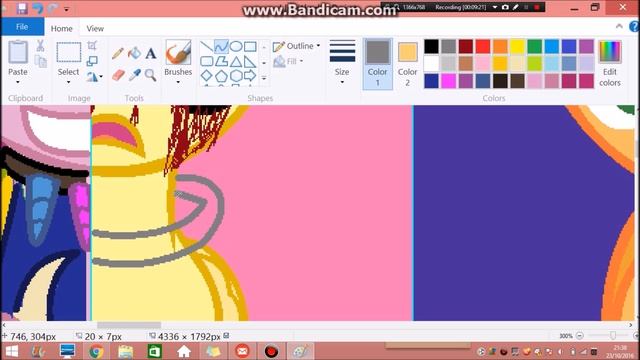
Task: Click the Resize icon in Image group
Action: (x=92, y=61)
